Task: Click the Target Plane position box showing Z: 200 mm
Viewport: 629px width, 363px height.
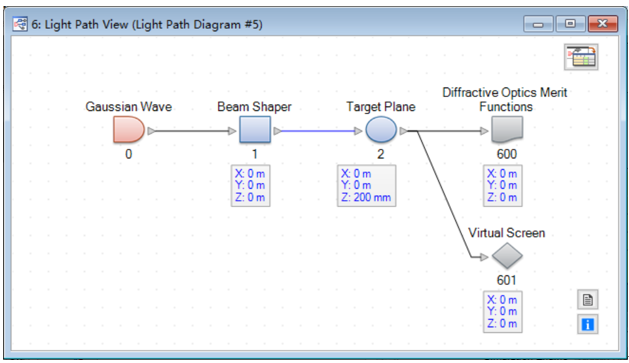Action: pos(367,186)
